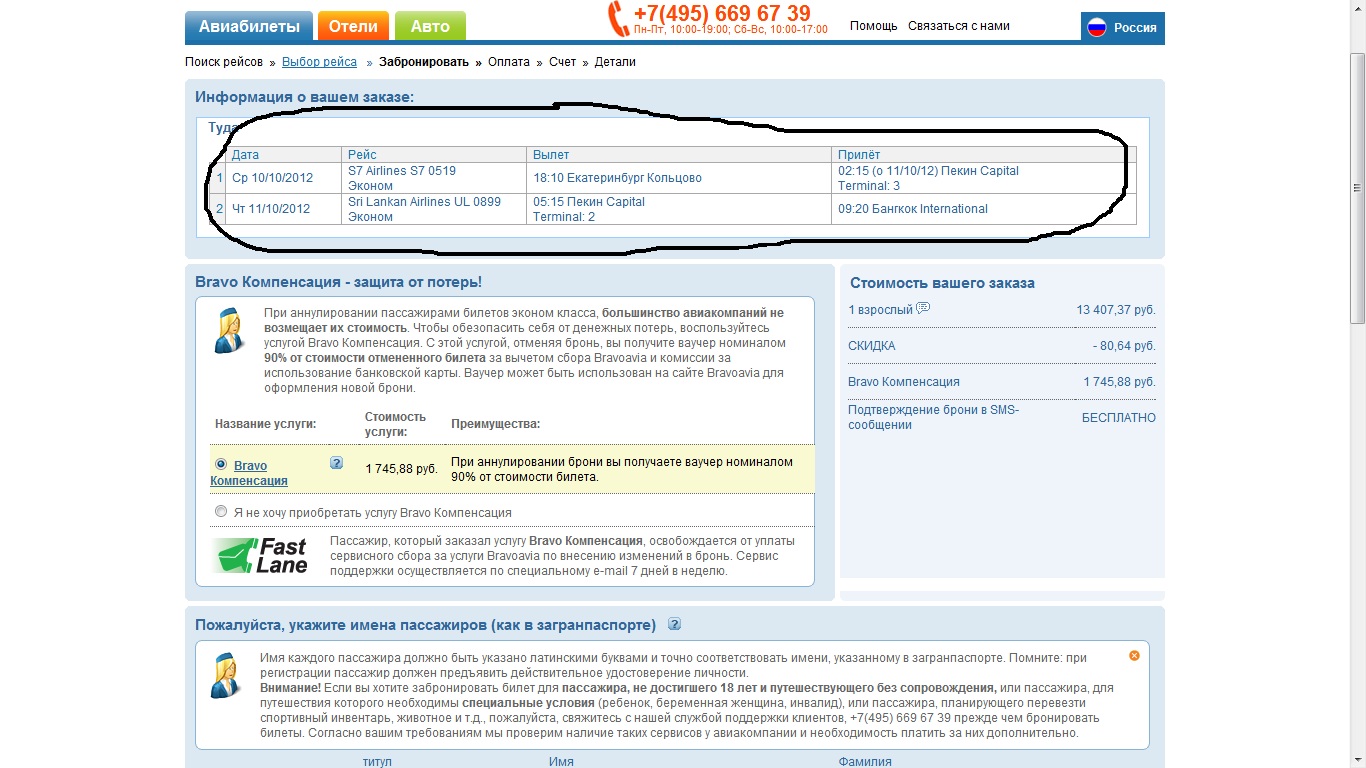Click the stewardess icon in passenger names section
This screenshot has height=768, width=1366.
click(x=226, y=675)
